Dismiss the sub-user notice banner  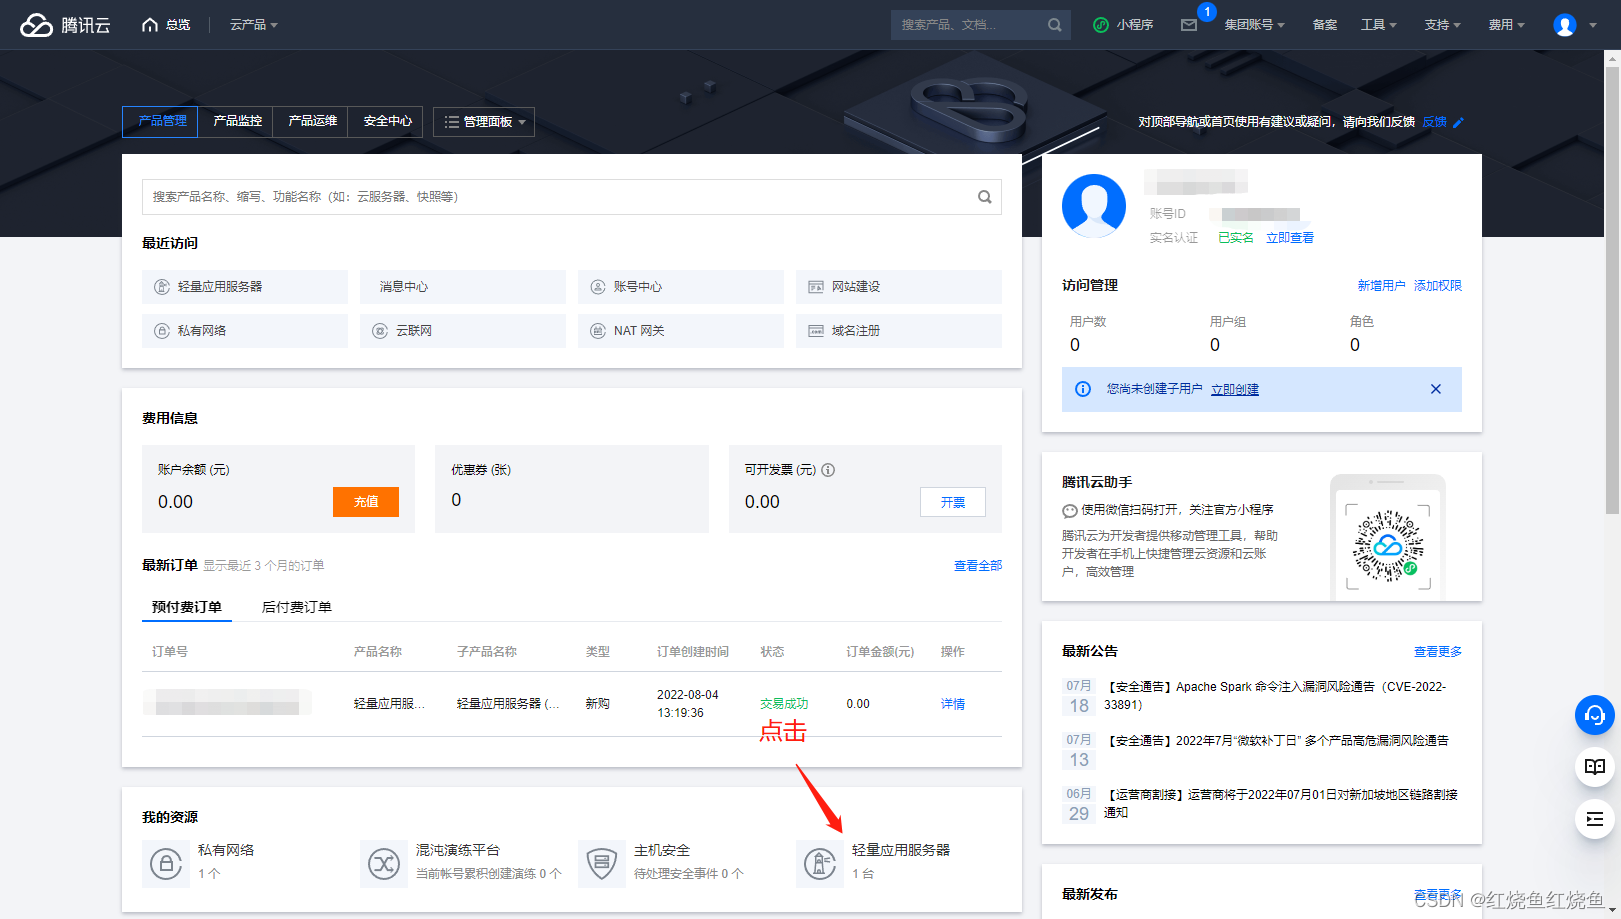click(x=1436, y=389)
